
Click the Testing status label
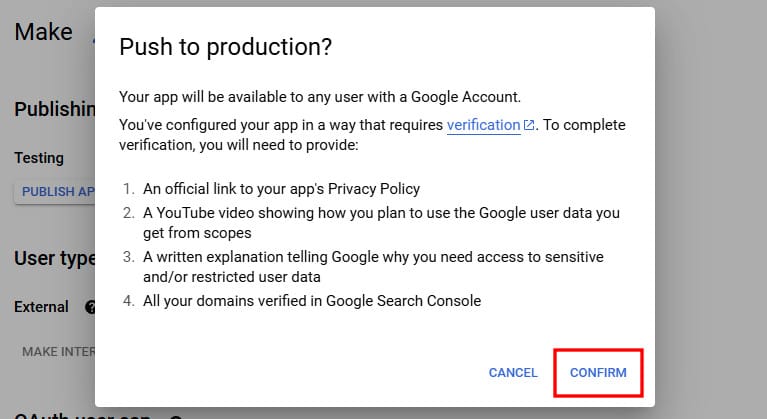39,158
